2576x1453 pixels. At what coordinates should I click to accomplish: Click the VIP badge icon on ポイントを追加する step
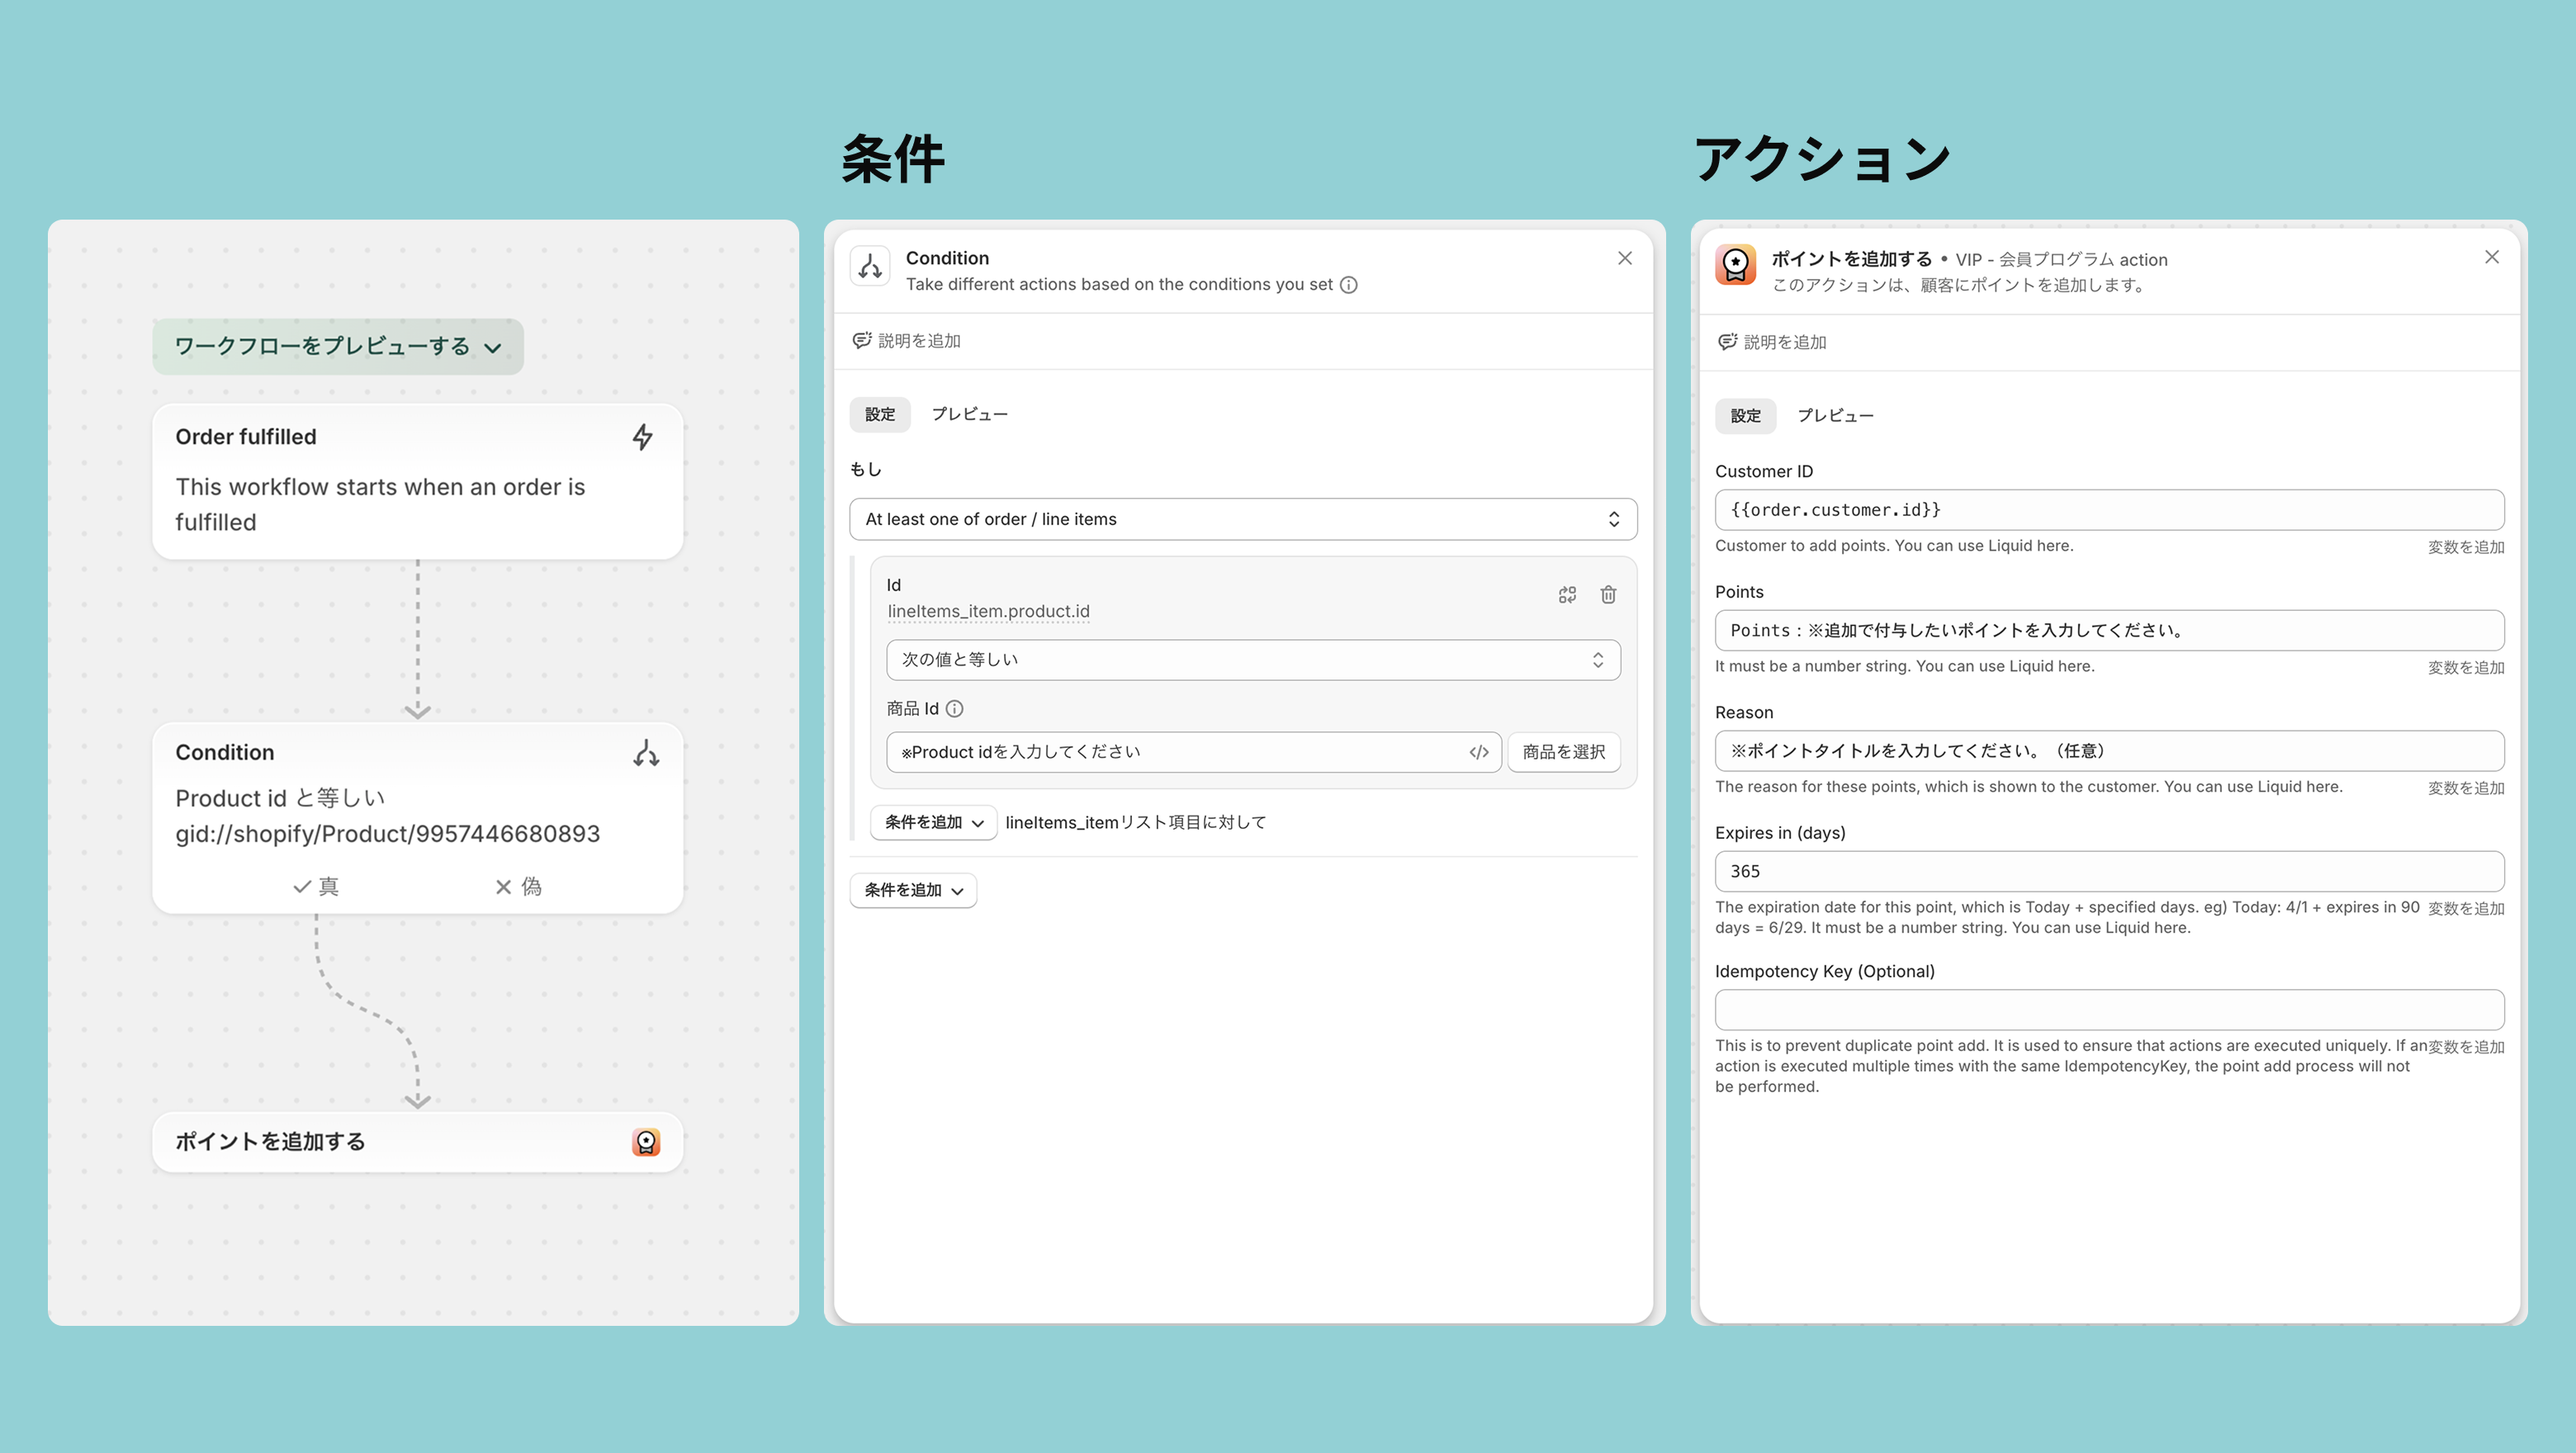tap(646, 1142)
